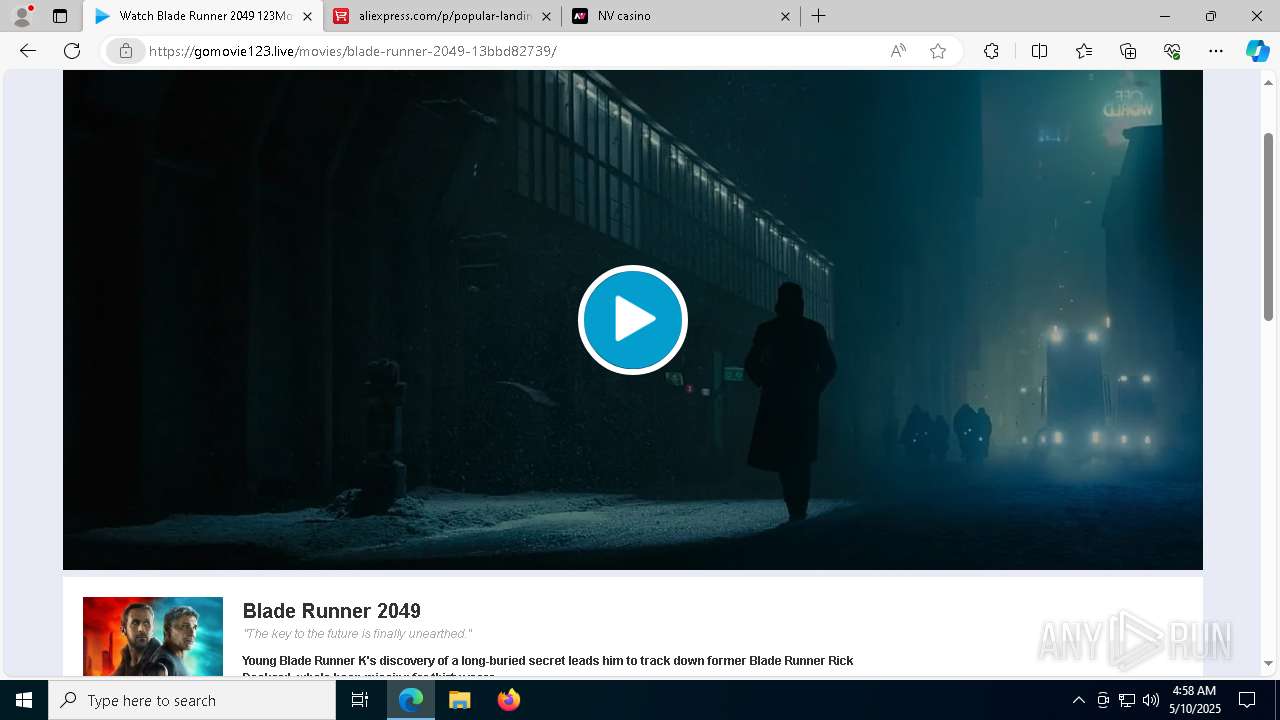Click the address bar URL
The height and width of the screenshot is (720, 1280).
(352, 51)
